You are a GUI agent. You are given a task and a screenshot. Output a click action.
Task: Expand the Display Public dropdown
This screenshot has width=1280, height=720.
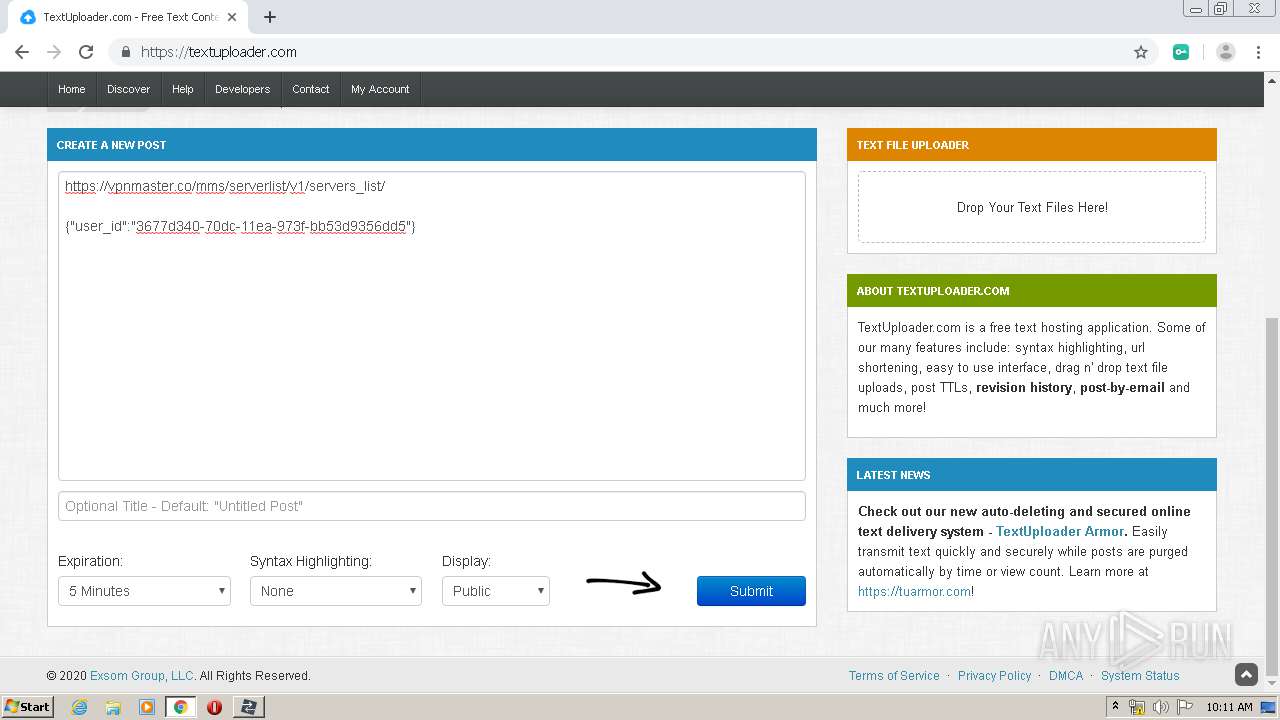coord(496,591)
